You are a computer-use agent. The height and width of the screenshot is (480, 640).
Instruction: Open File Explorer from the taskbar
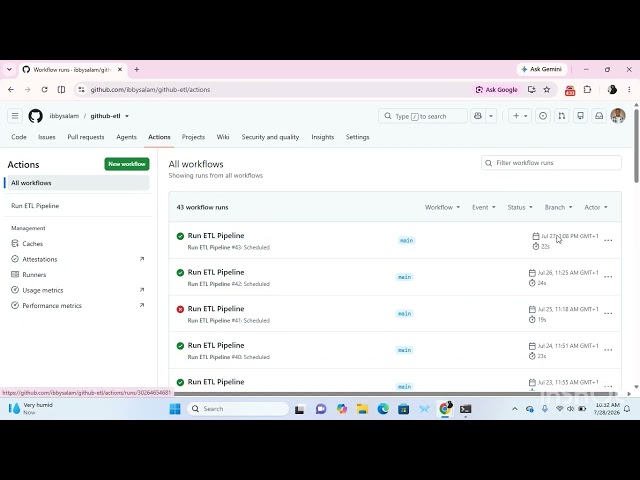pyautogui.click(x=362, y=409)
